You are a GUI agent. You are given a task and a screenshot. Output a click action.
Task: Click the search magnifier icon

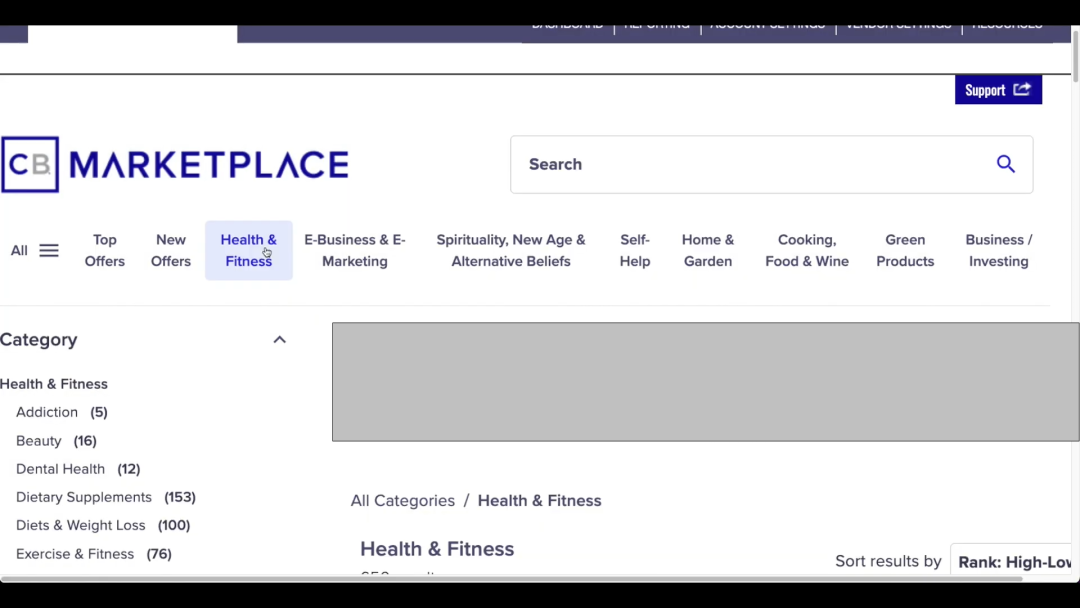tap(1005, 164)
